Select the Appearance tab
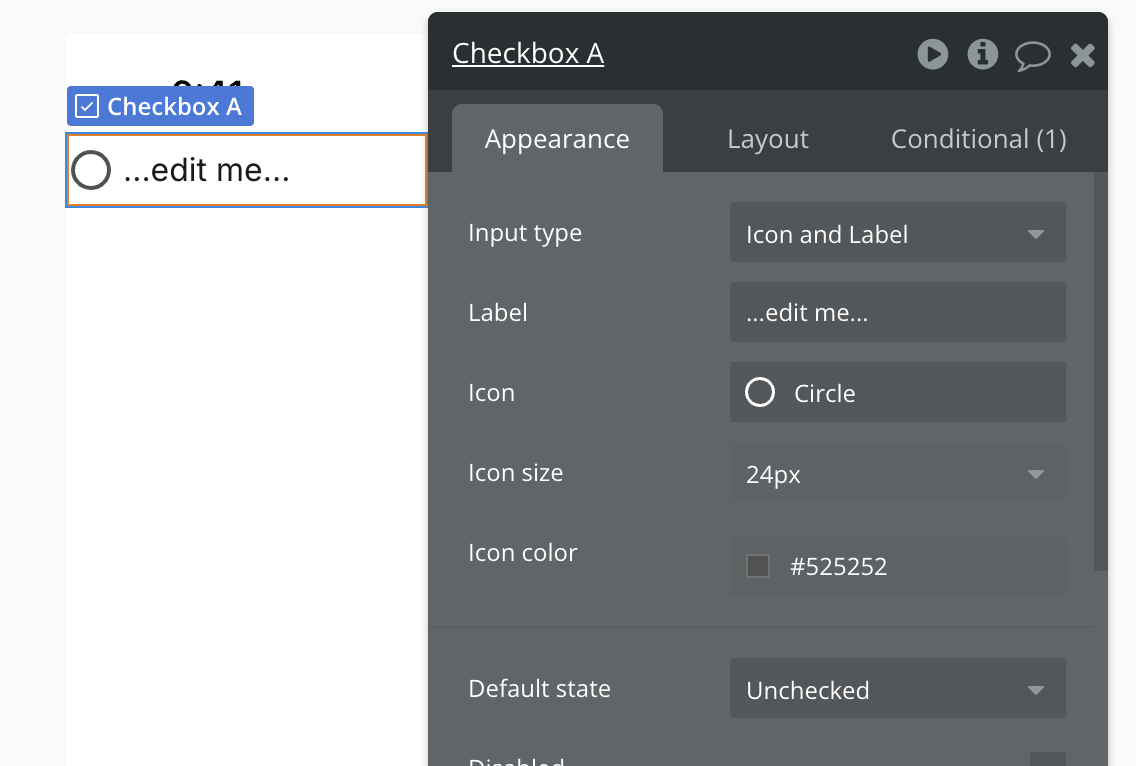1136x766 pixels. tap(557, 138)
